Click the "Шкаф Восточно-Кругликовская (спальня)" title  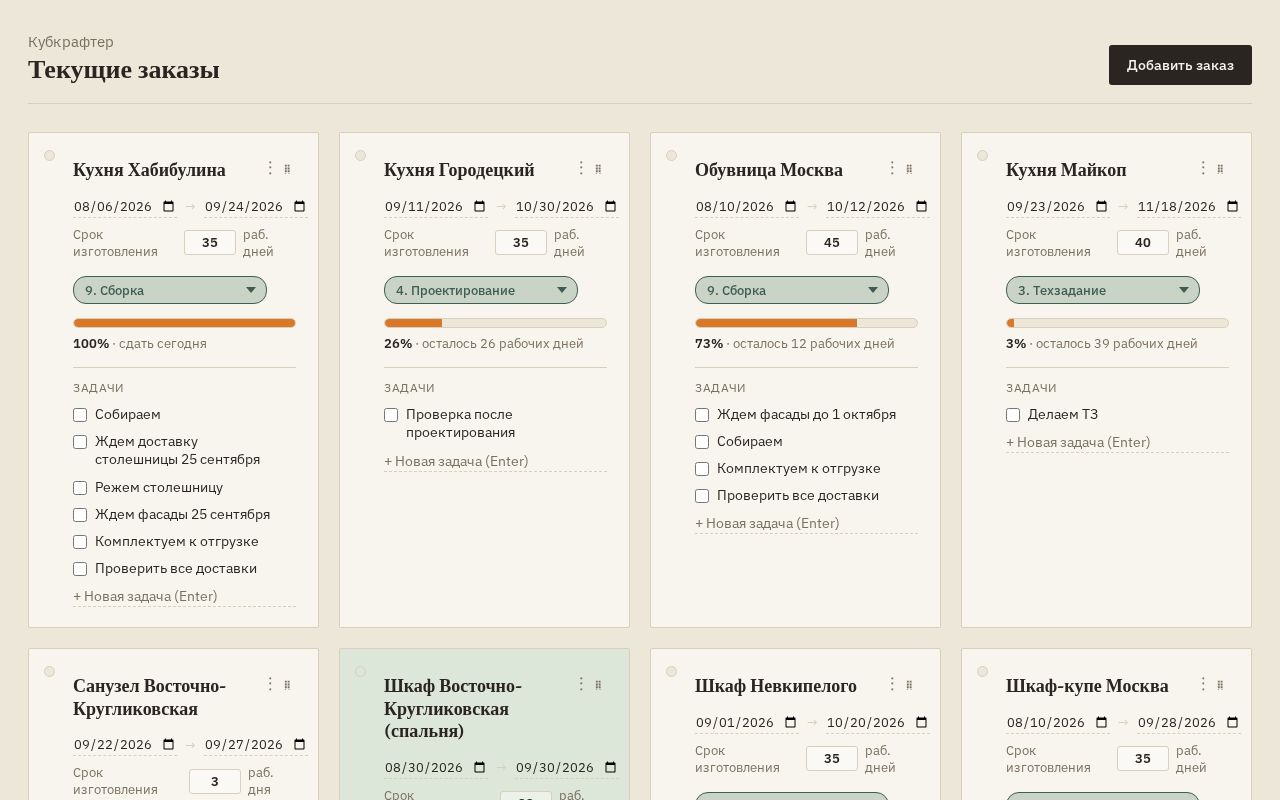[453, 708]
